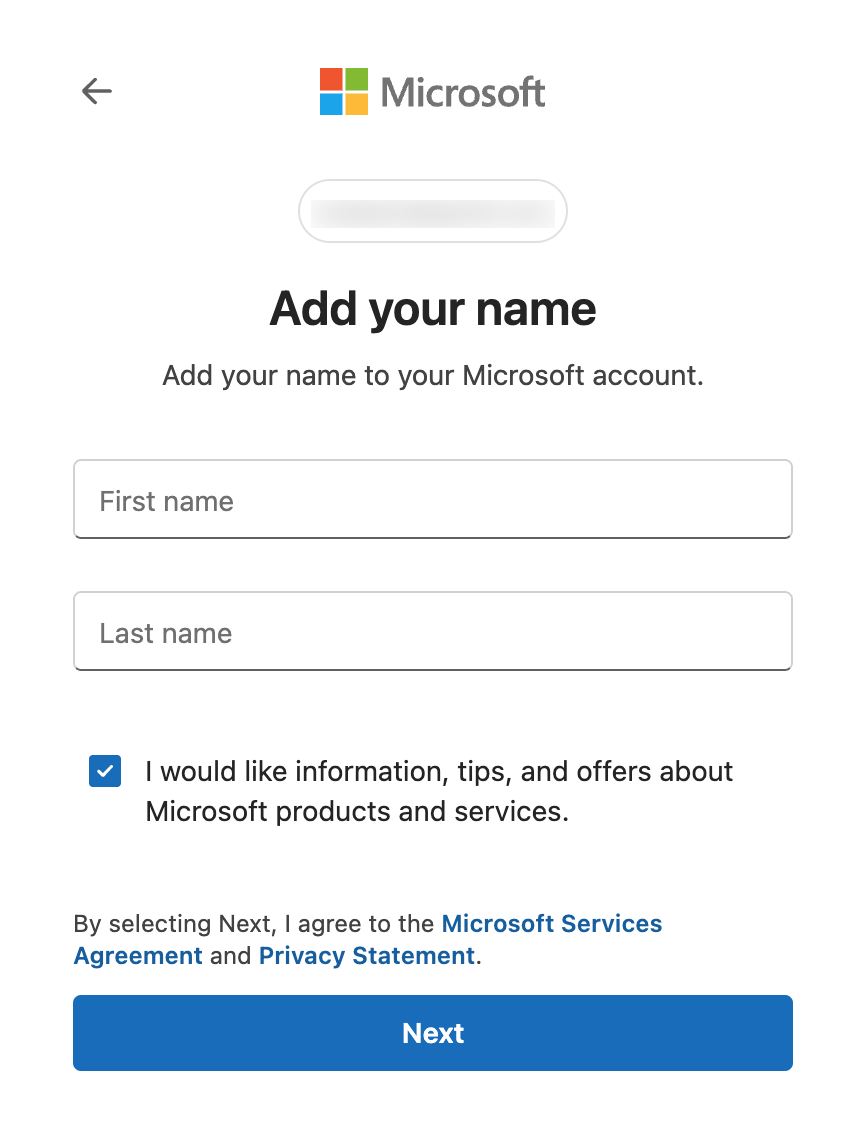Click the Microsoft logo
Screen dimensions: 864x1138
[432, 91]
